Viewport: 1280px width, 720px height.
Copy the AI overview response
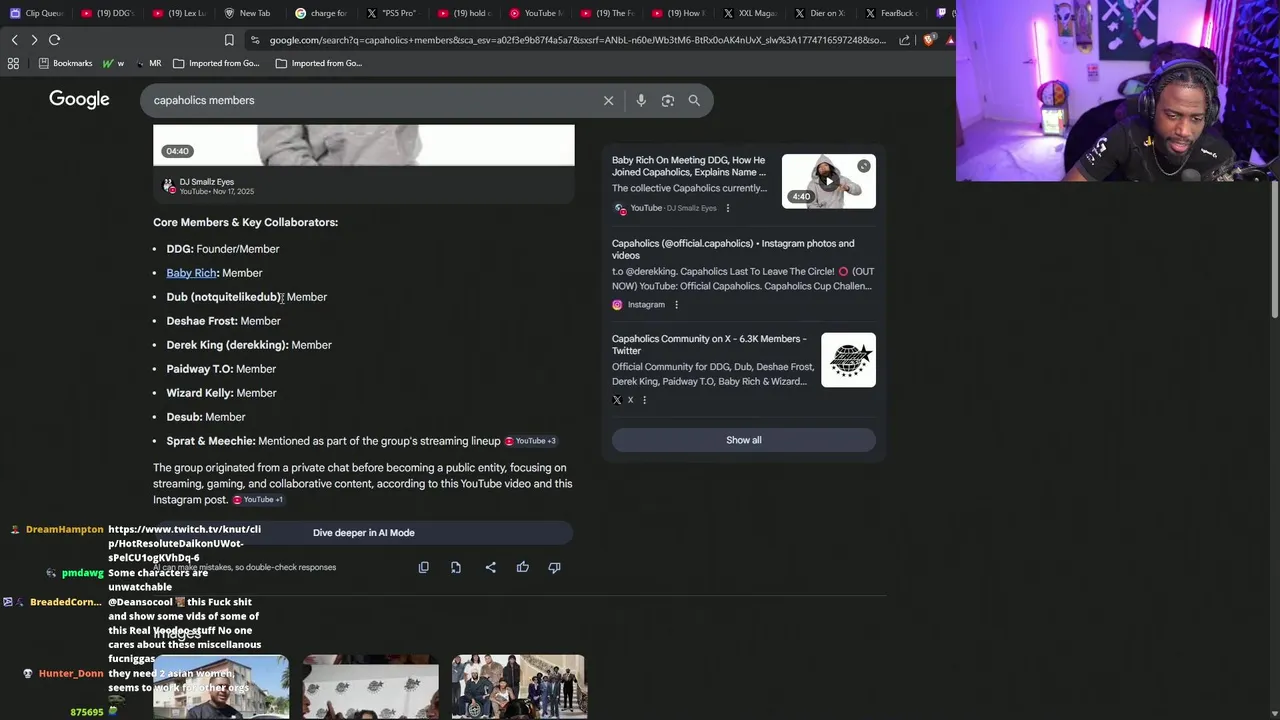(x=424, y=567)
